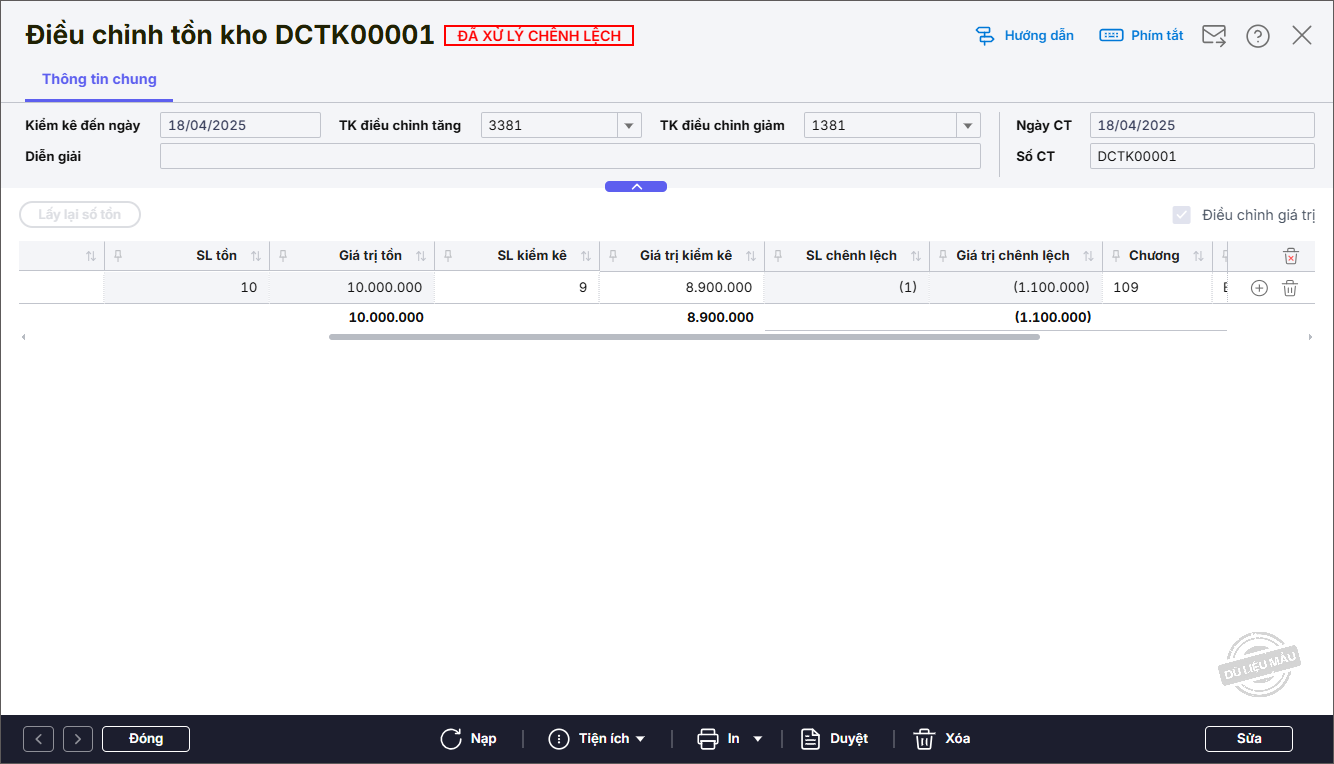This screenshot has height=764, width=1334.
Task: Click the table's horizontal scrollbar thumb
Action: pos(684,337)
